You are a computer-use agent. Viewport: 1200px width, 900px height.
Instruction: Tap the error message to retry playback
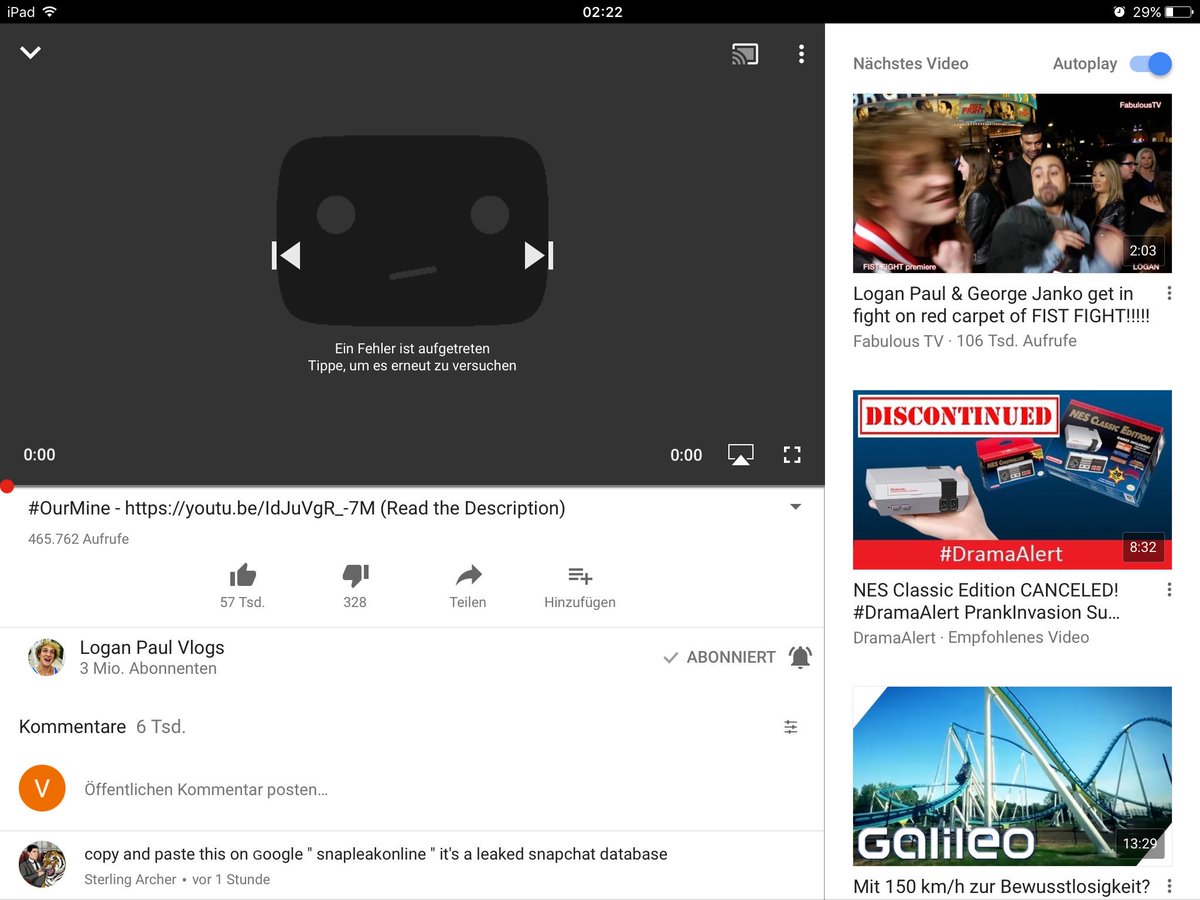coord(412,357)
